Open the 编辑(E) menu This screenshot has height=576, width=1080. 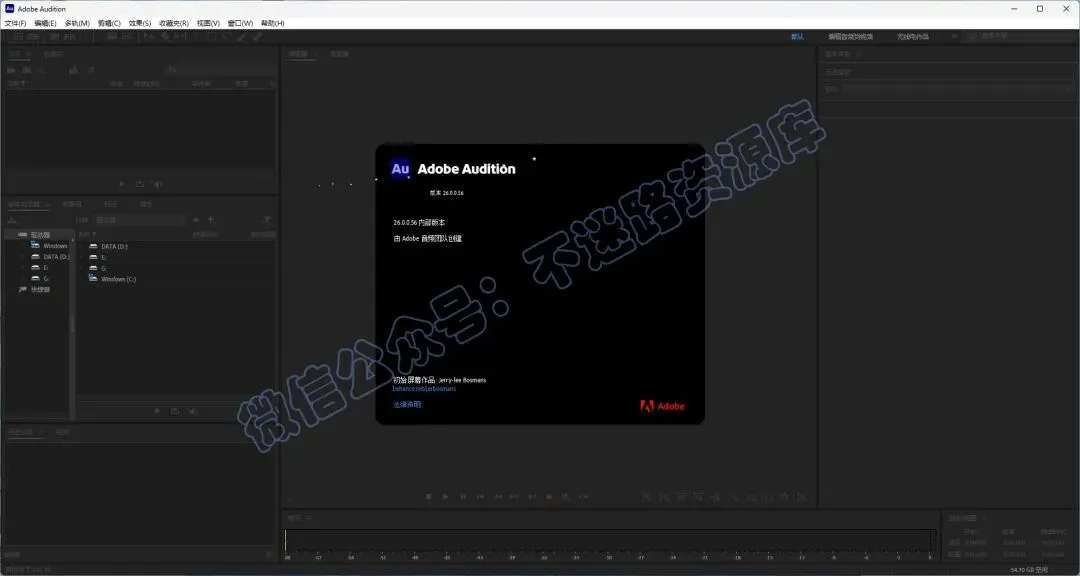tap(45, 23)
